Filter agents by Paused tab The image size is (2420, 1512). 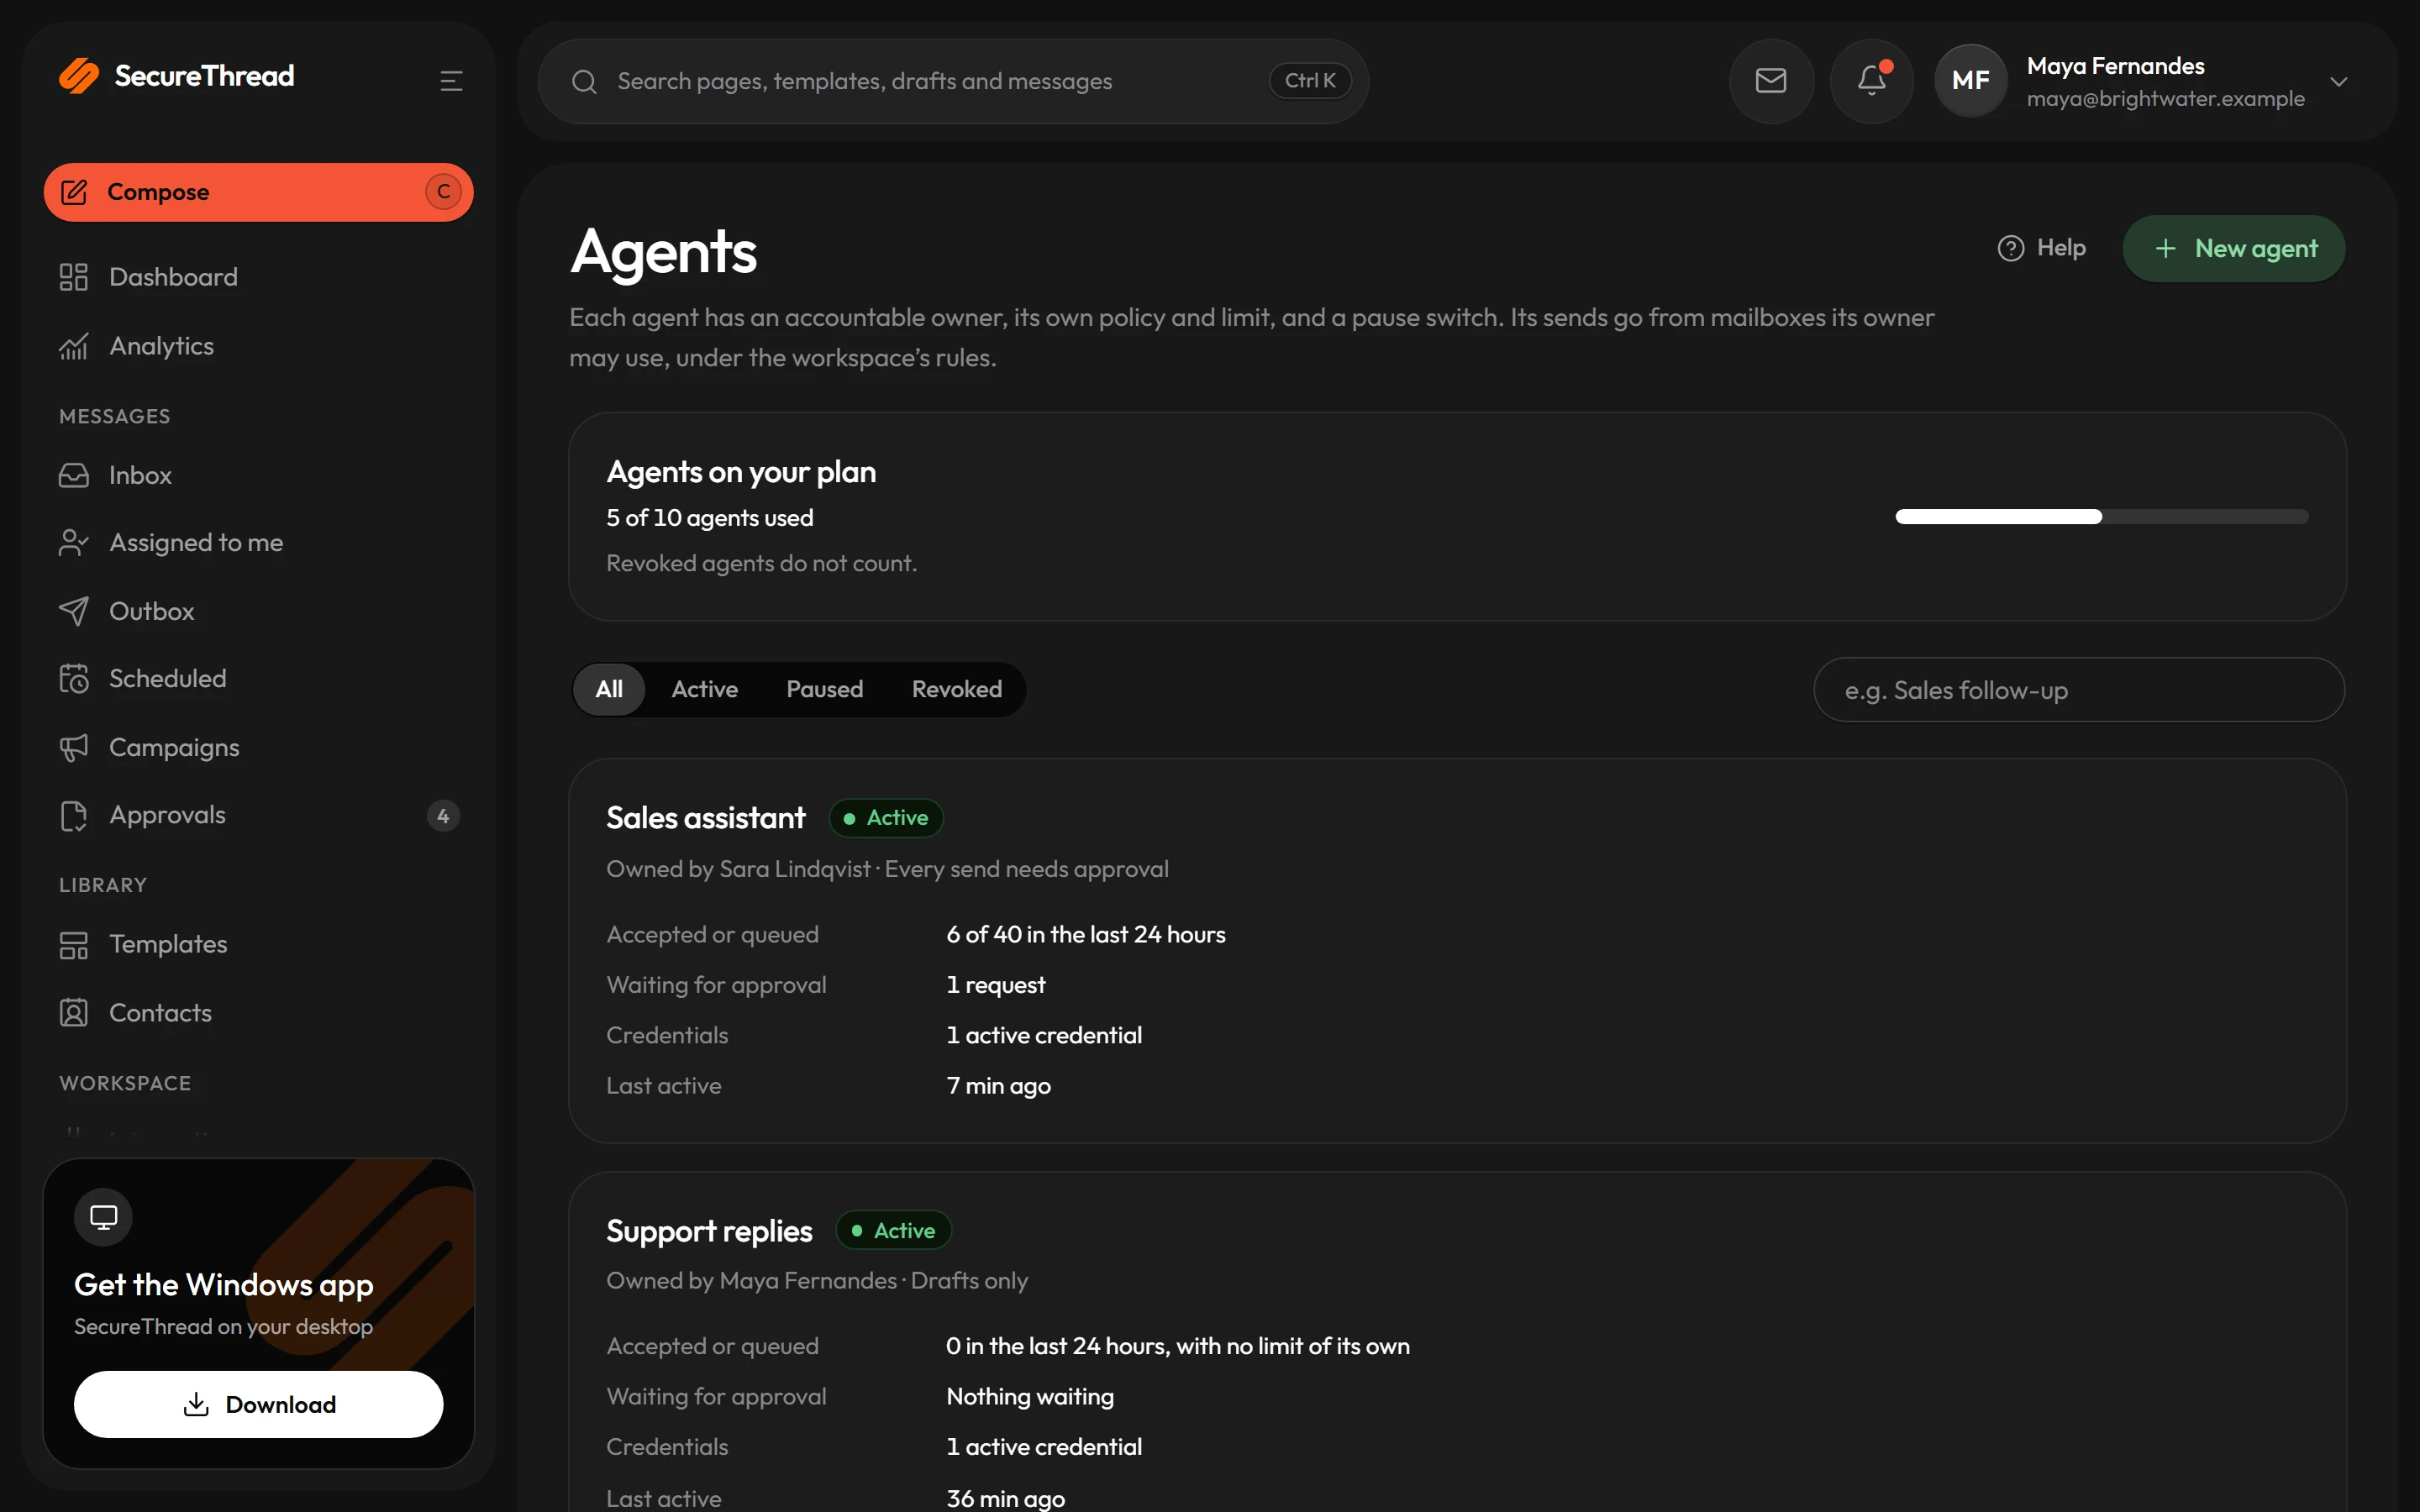824,689
